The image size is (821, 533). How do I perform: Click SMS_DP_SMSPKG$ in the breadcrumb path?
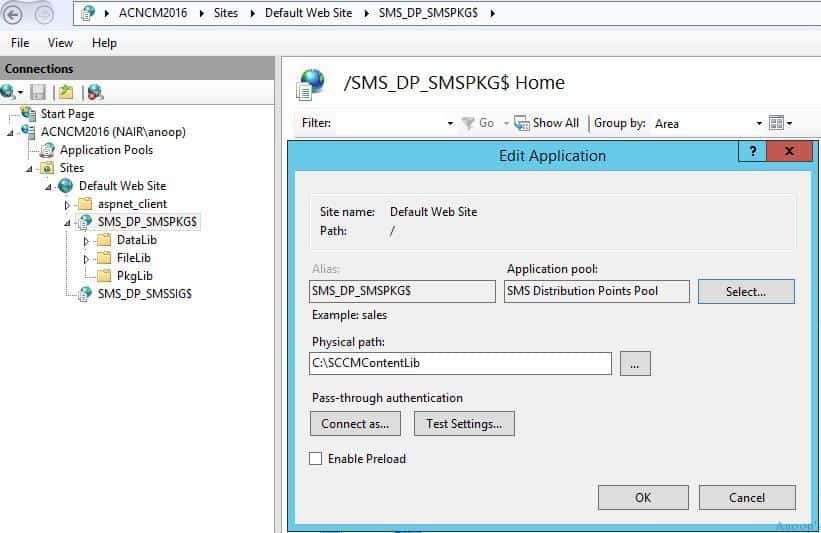pyautogui.click(x=428, y=13)
